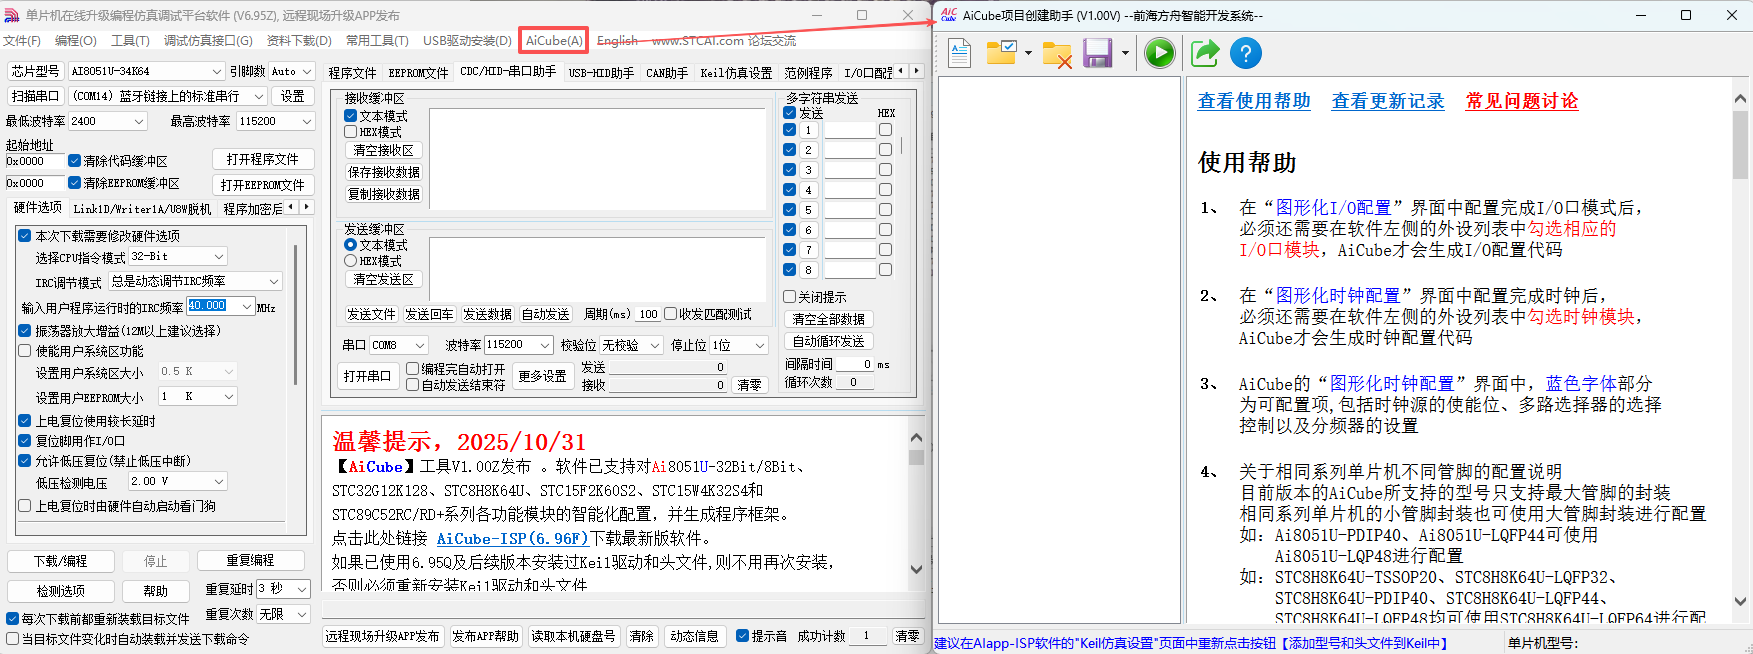Click the 打开程序文件 button
The width and height of the screenshot is (1753, 654).
(x=263, y=159)
